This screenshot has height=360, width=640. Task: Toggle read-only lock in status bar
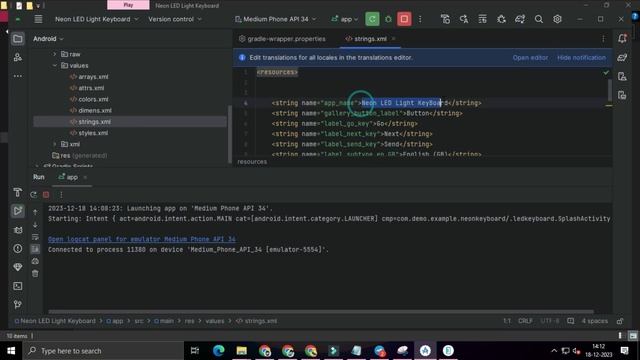620,321
